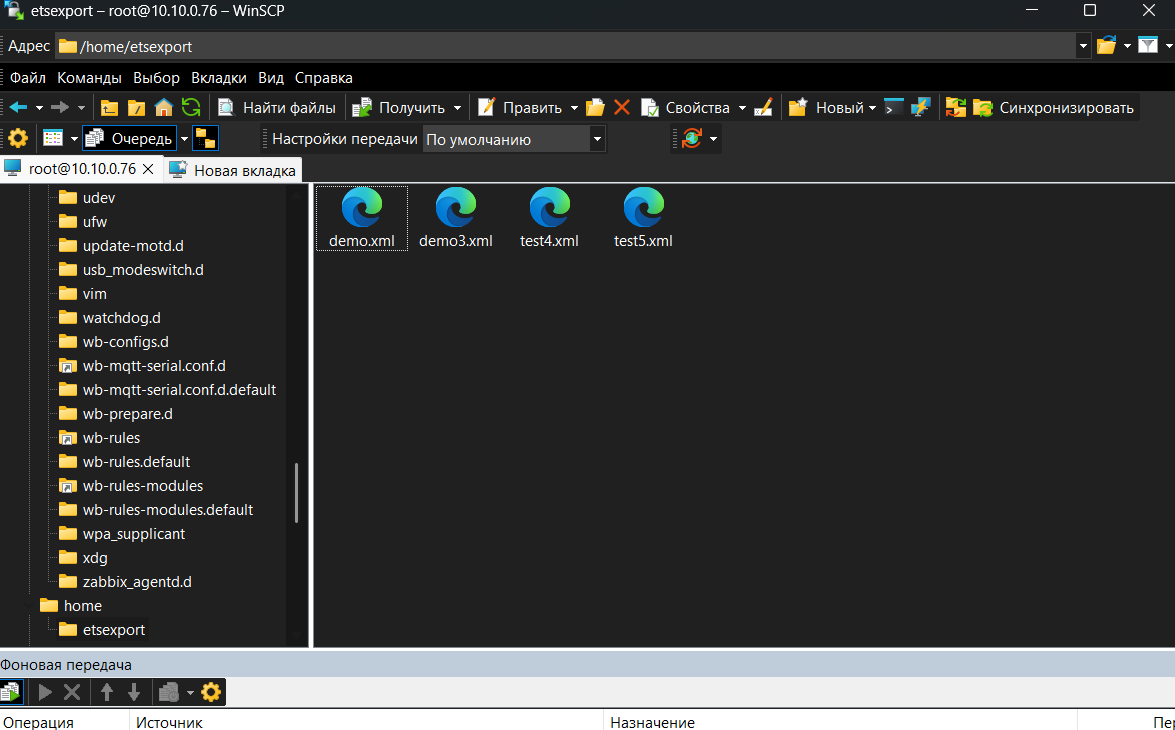Move queue item down with the arrow

[134, 692]
